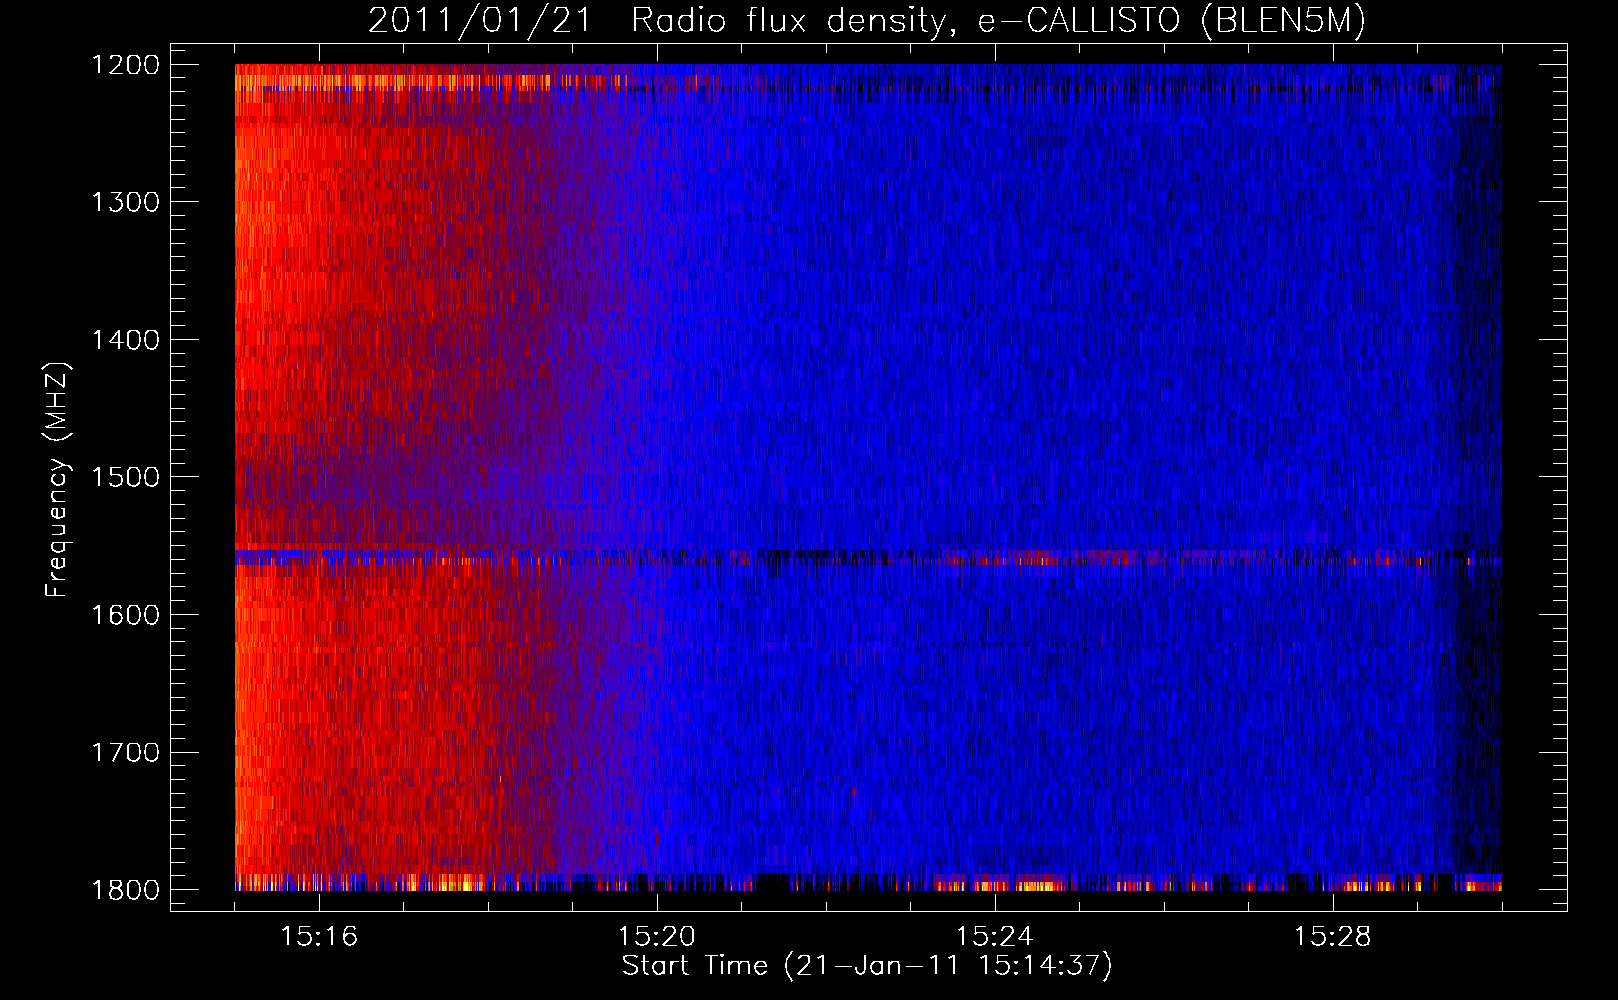
Task: Click the 1400 frequency tick label
Action: click(125, 340)
